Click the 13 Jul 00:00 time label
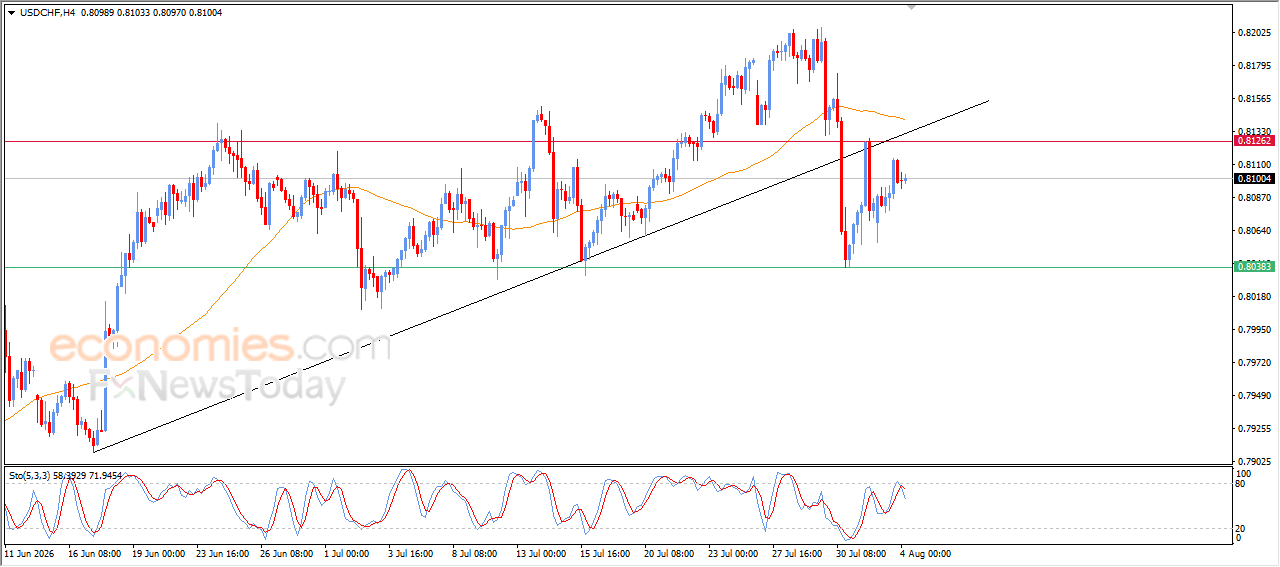 click(540, 553)
